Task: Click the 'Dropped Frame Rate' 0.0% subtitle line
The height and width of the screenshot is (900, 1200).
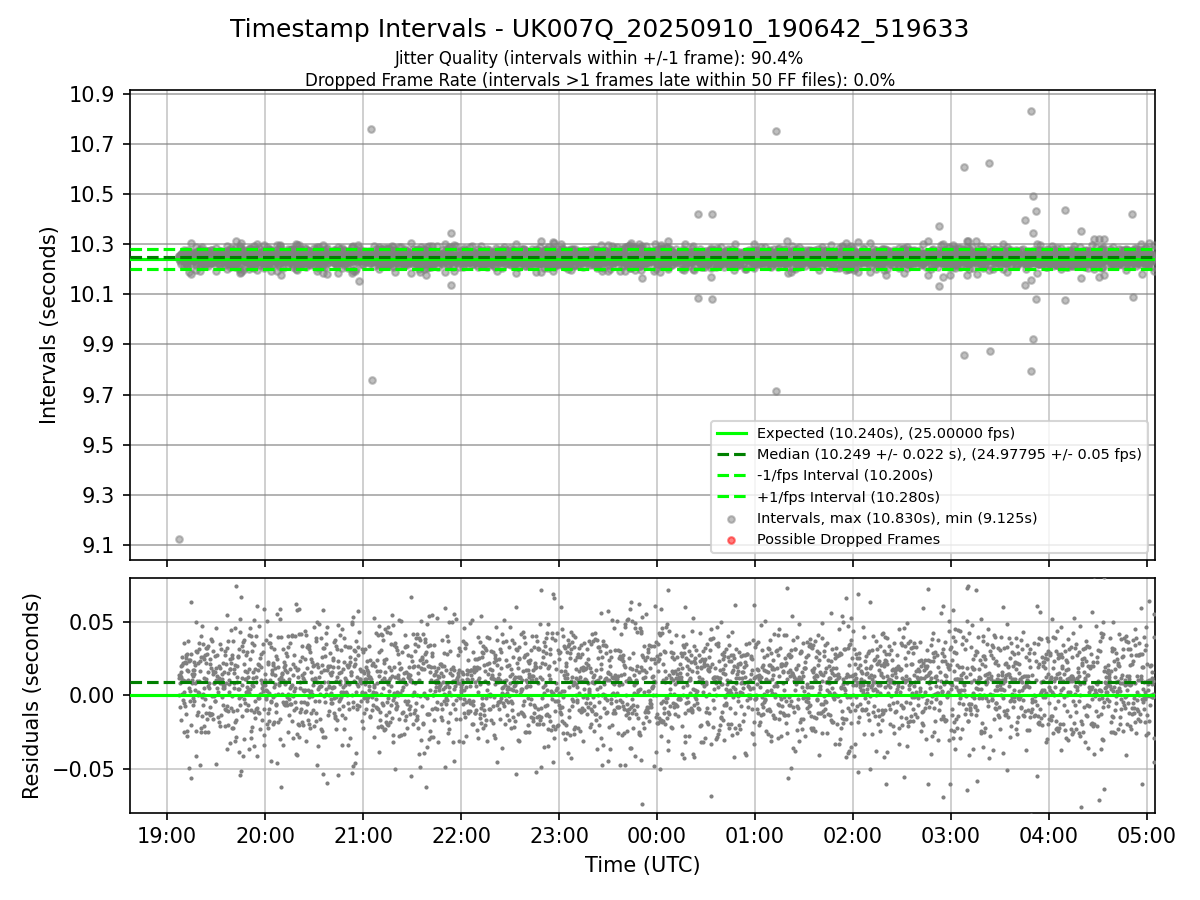Action: pyautogui.click(x=599, y=80)
